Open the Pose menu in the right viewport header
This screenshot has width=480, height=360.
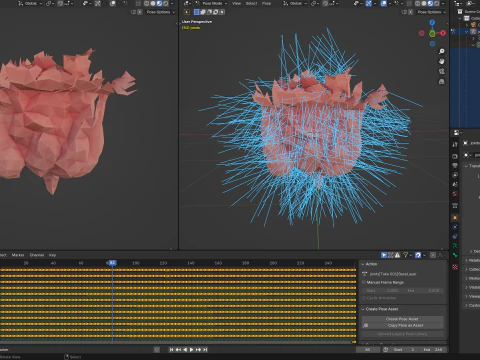(x=266, y=3)
